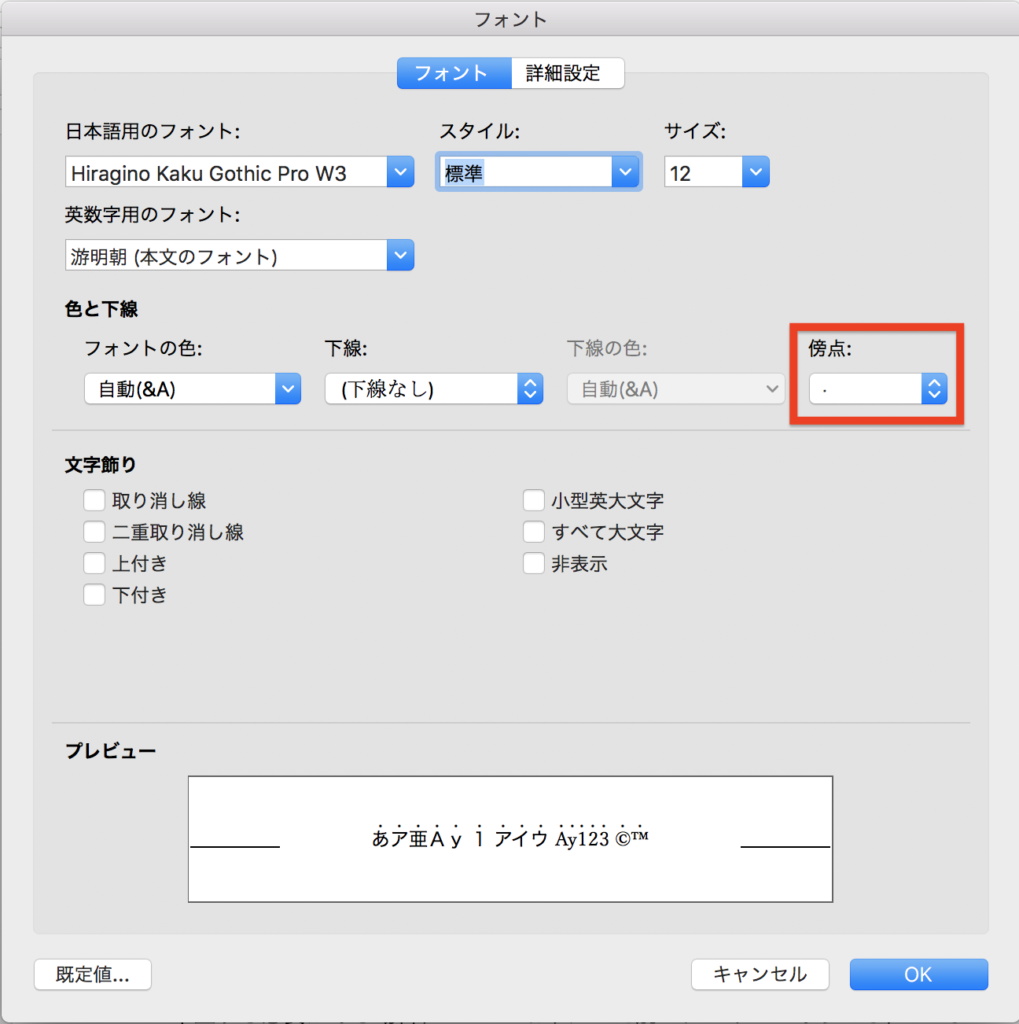The height and width of the screenshot is (1024, 1019).
Task: Click the OK button
Action: click(917, 974)
